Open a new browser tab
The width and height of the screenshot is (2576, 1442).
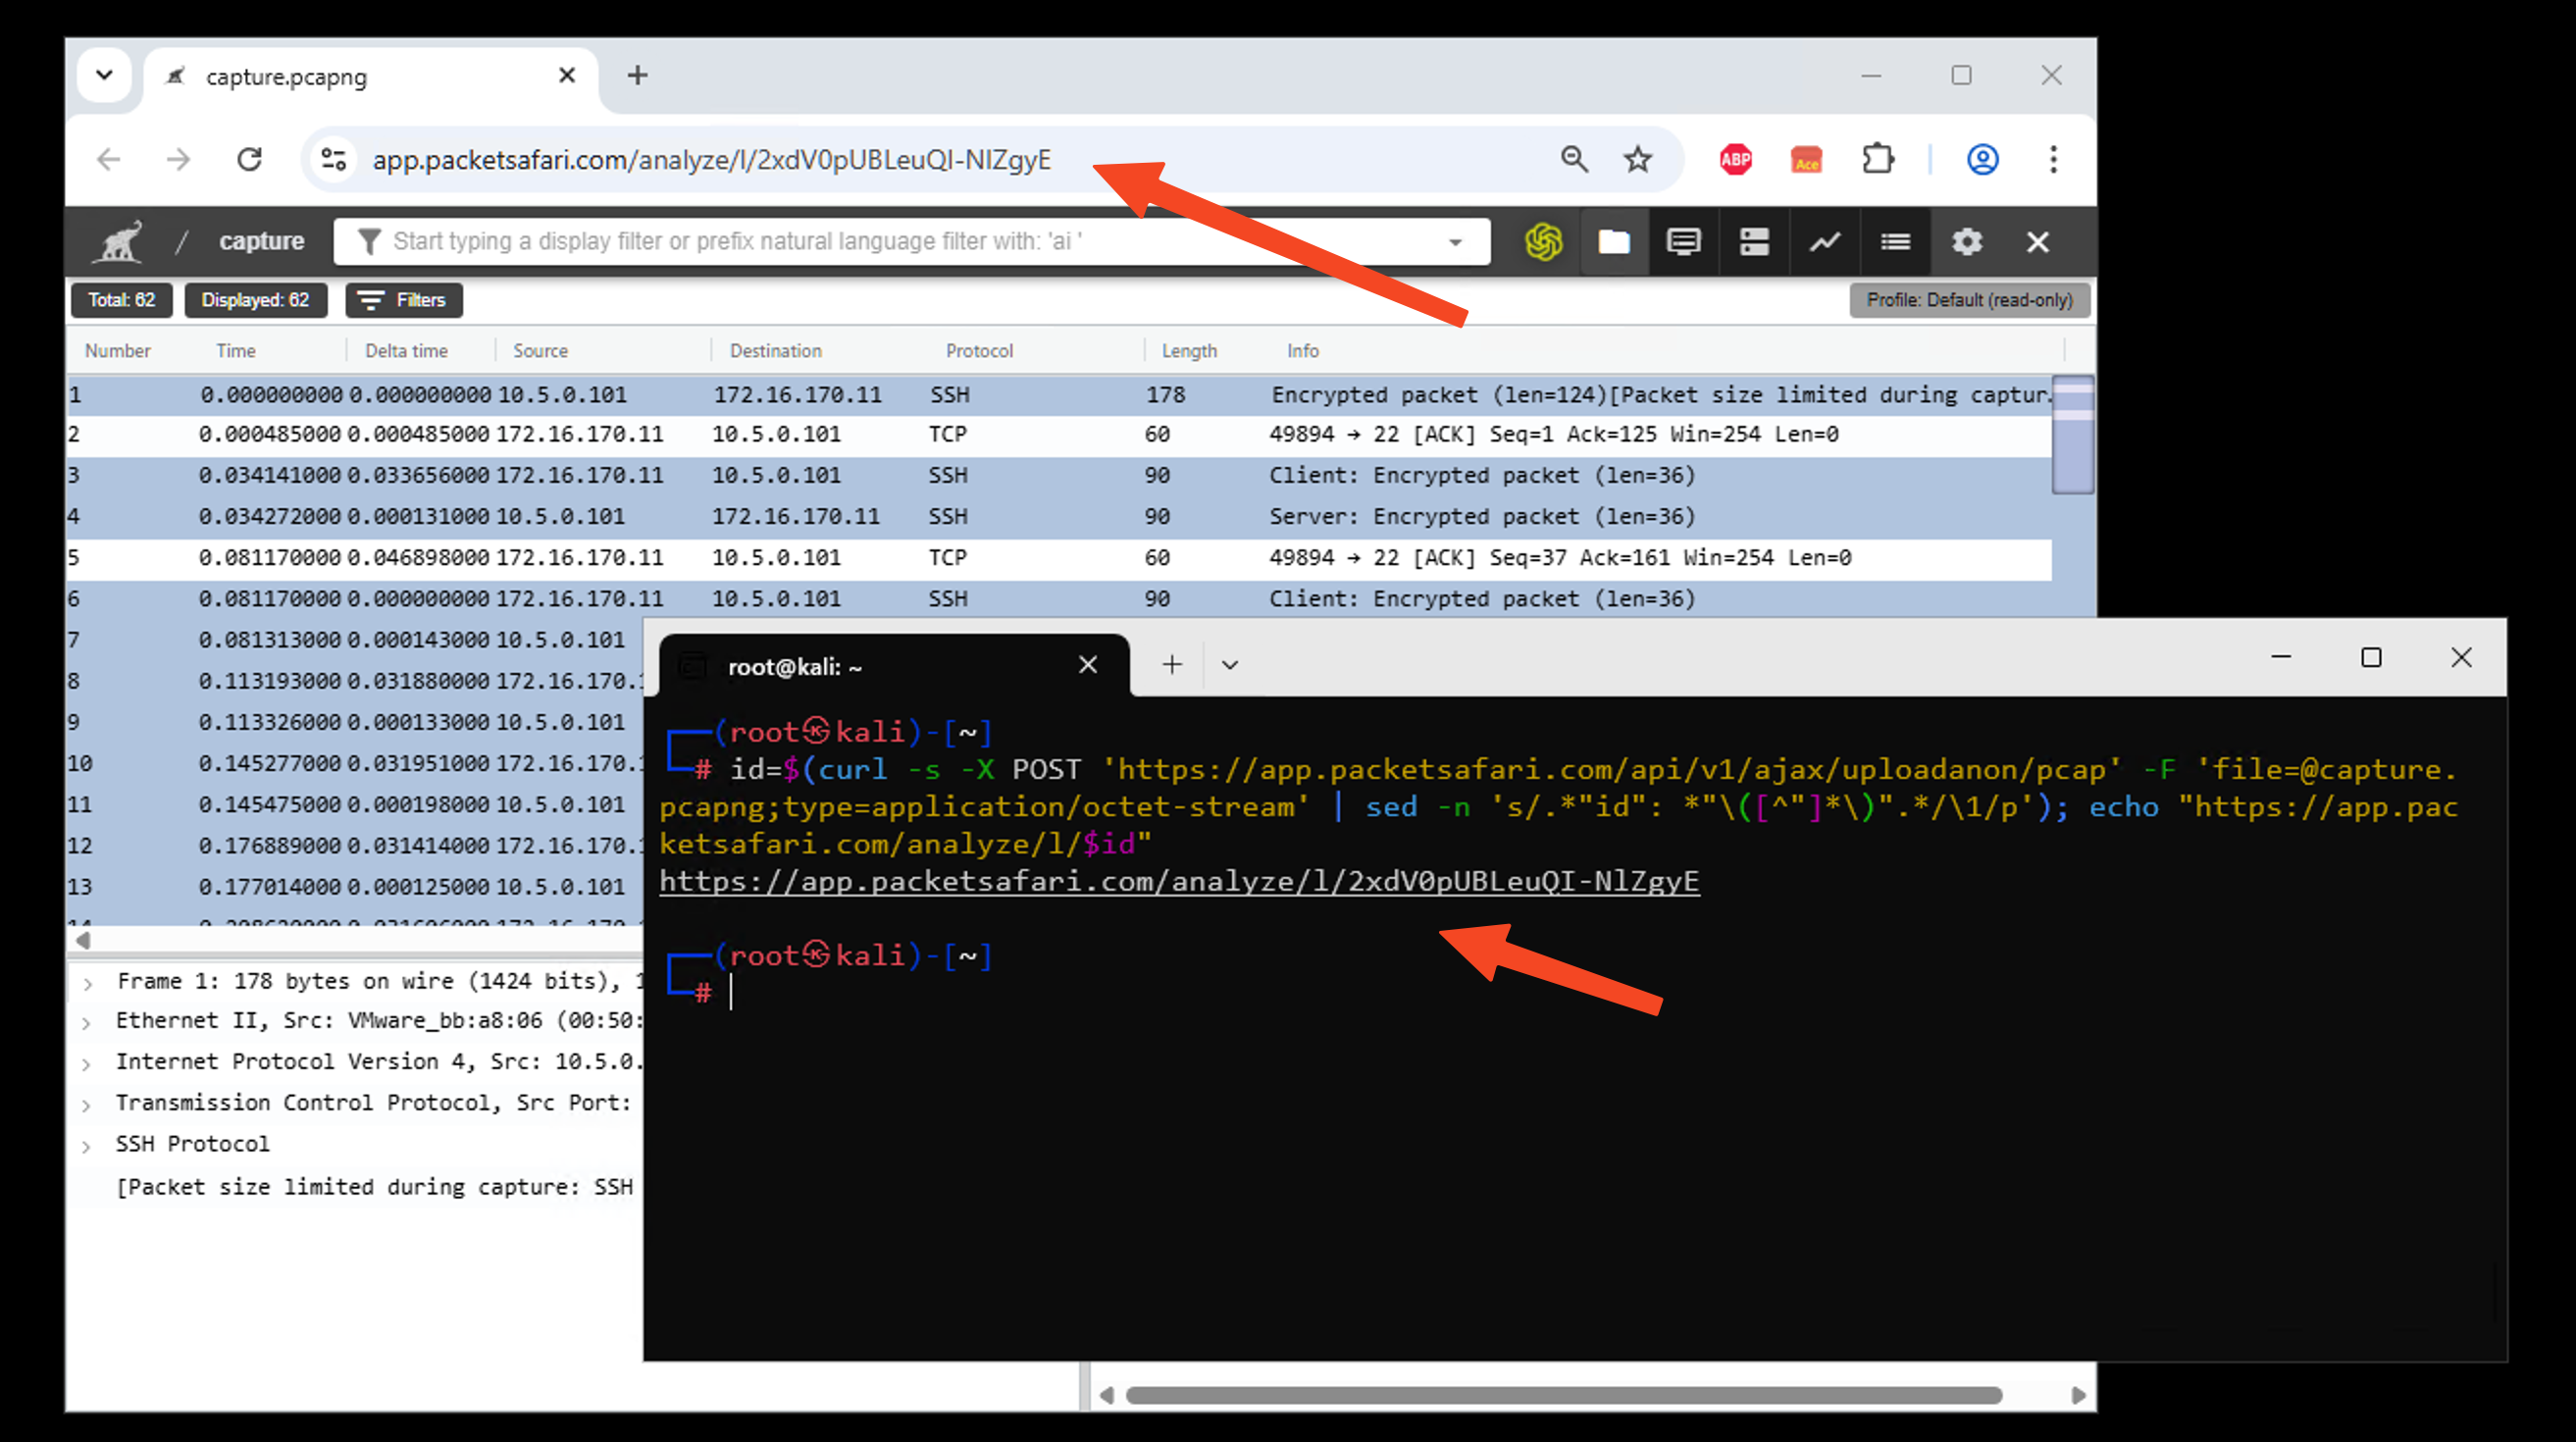tap(637, 75)
